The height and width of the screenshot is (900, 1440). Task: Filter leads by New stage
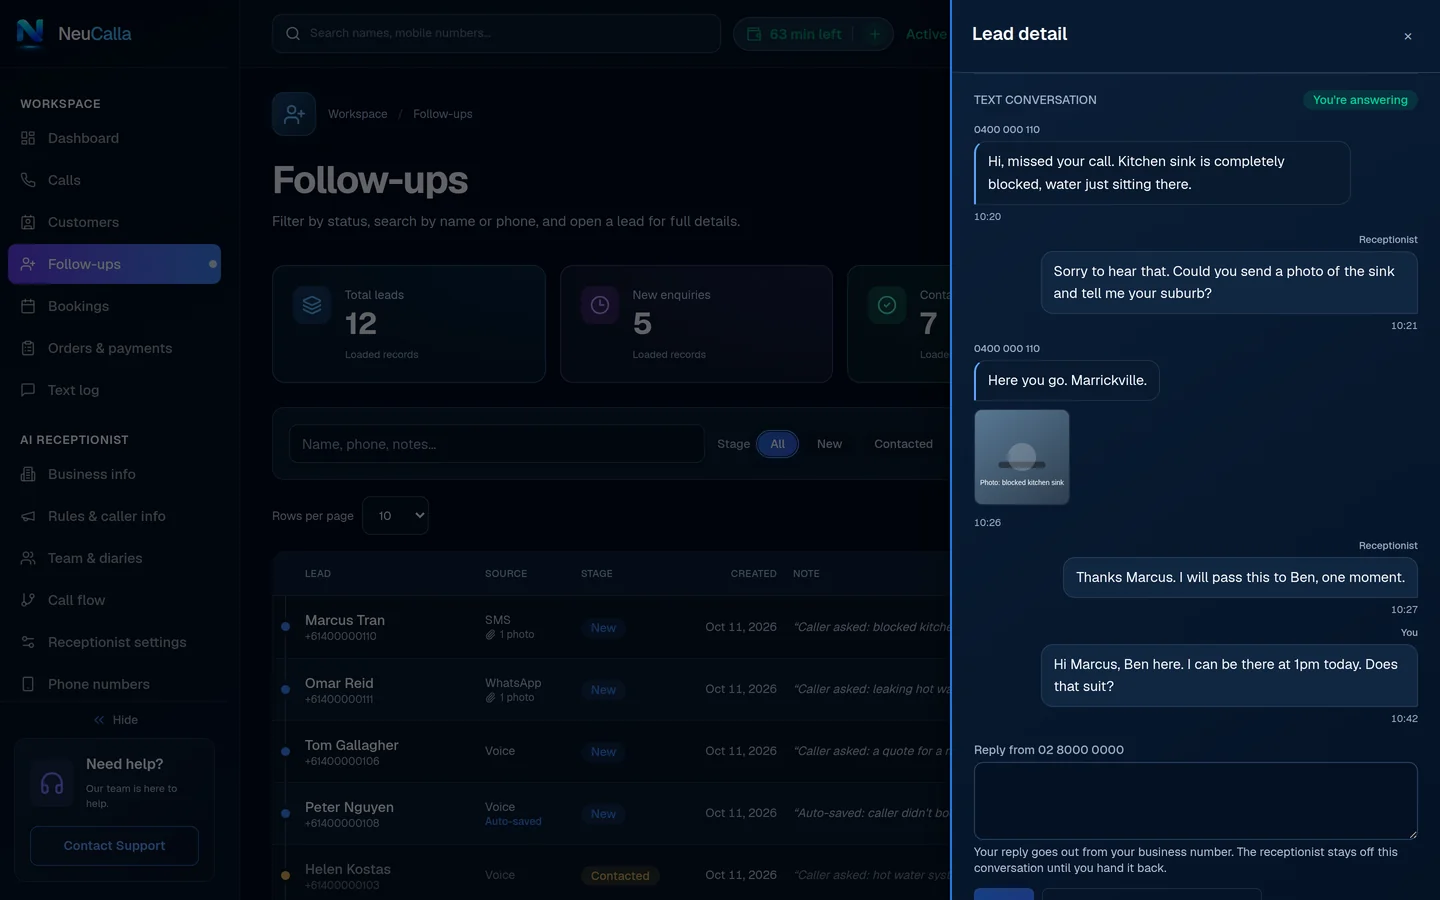coord(829,444)
